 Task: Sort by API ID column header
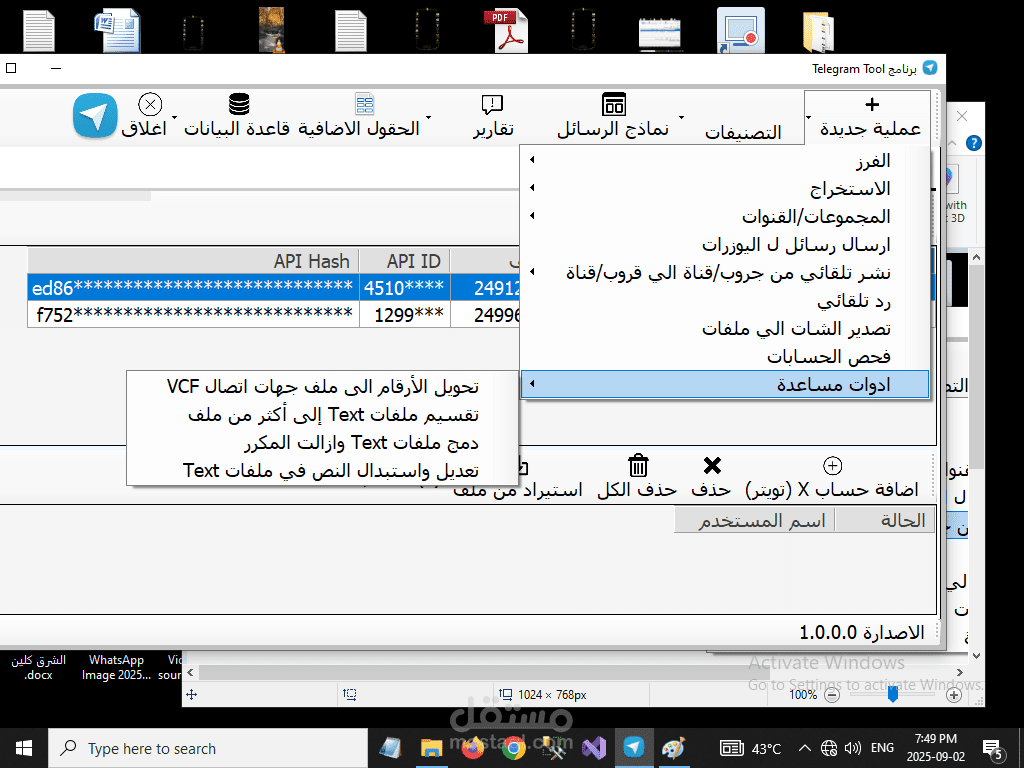[405, 261]
